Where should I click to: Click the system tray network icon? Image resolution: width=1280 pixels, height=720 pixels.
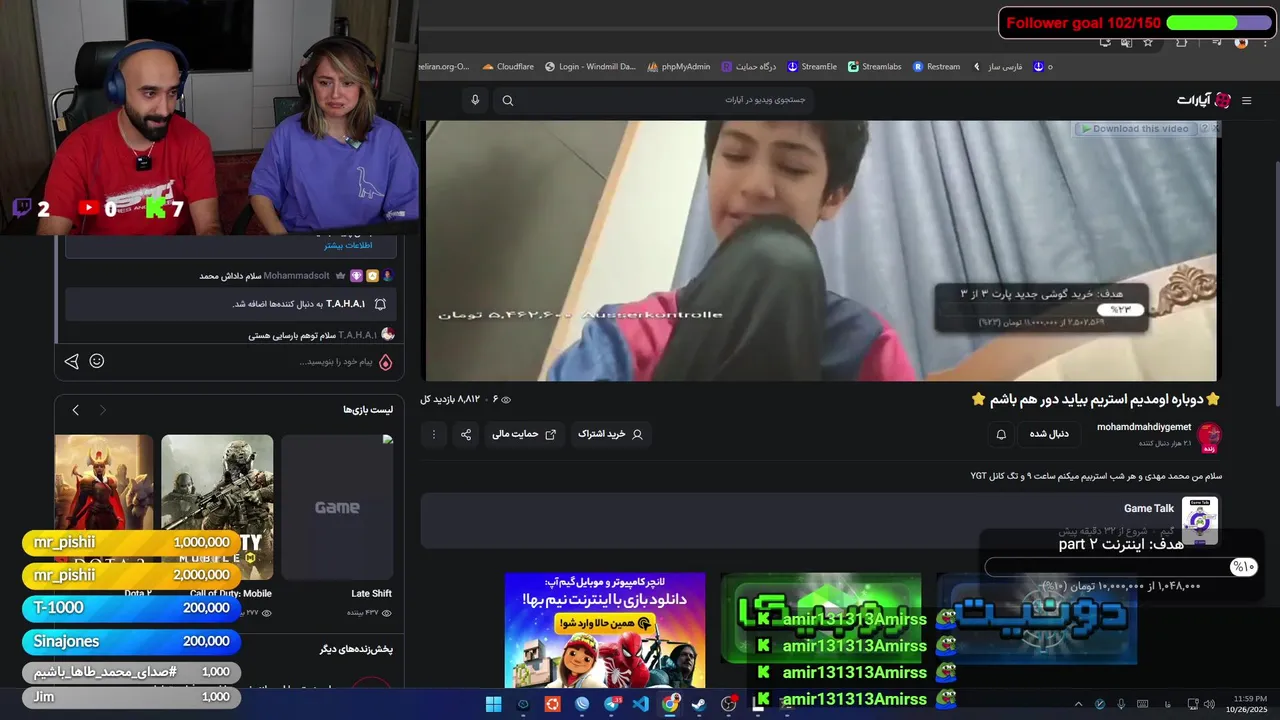pos(1193,704)
